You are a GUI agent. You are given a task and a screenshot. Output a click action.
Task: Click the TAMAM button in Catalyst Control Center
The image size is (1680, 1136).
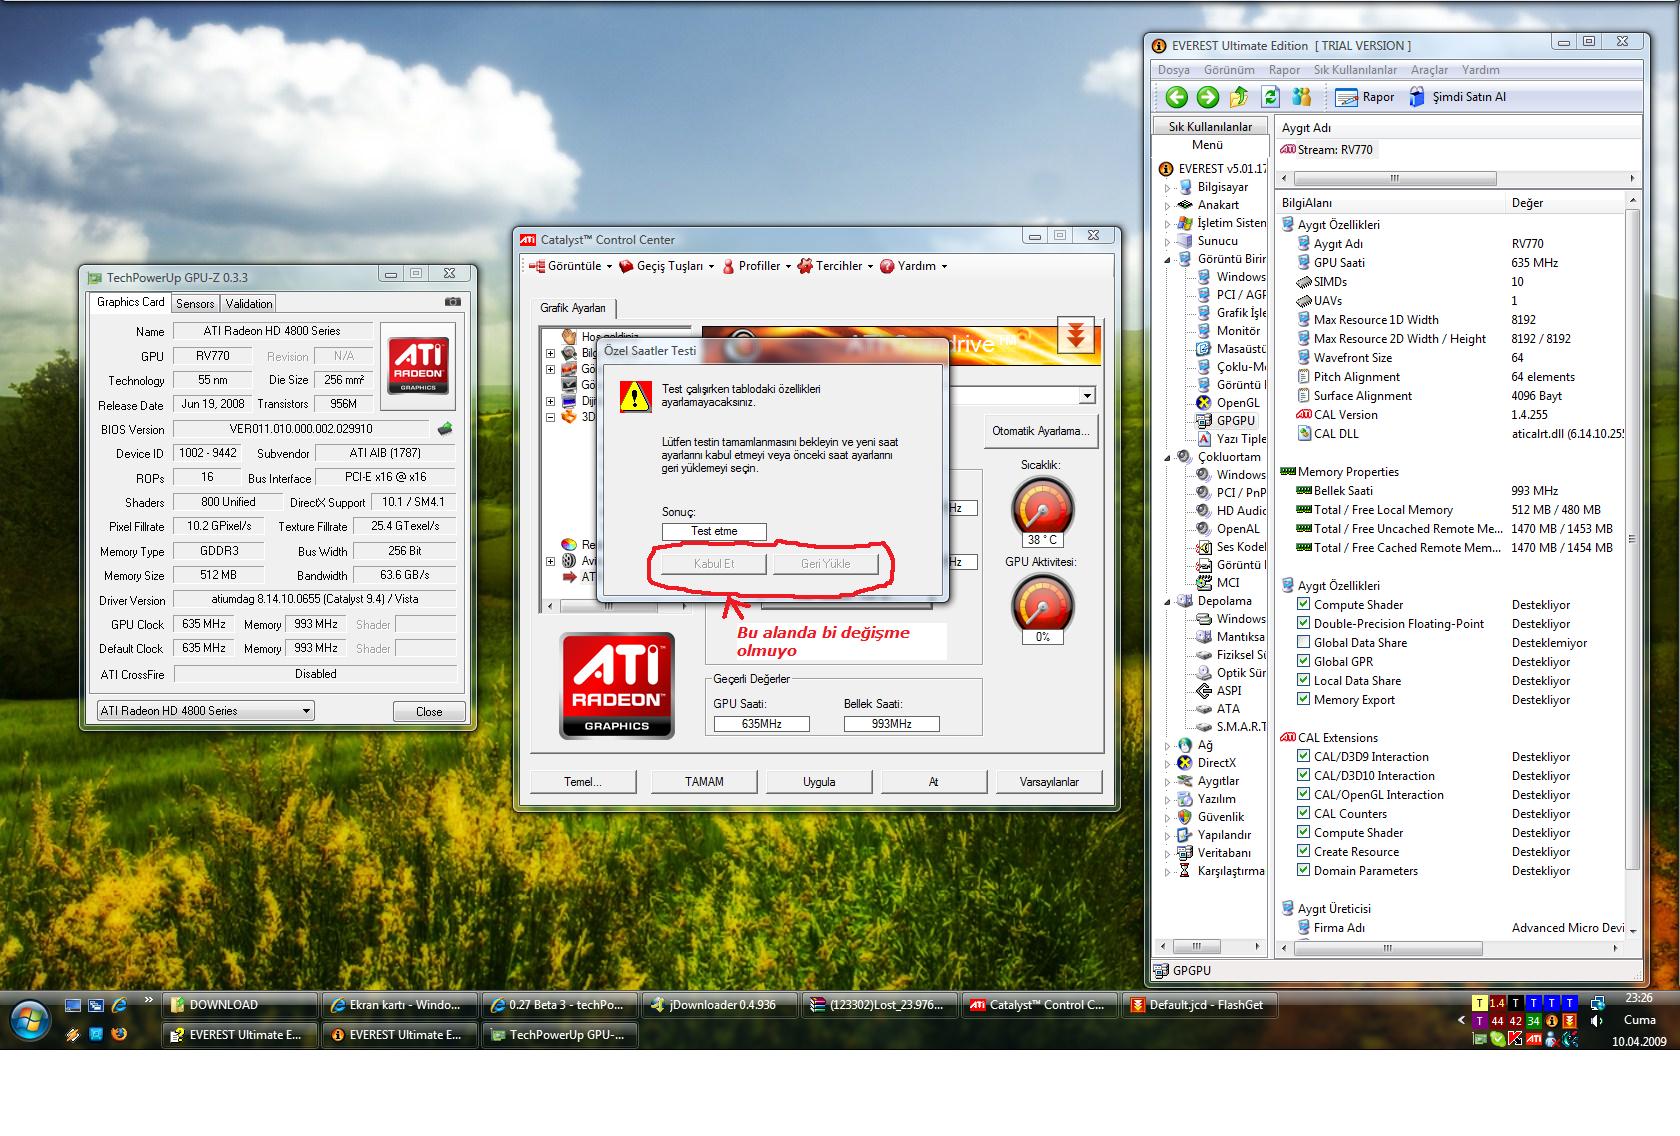coord(704,782)
